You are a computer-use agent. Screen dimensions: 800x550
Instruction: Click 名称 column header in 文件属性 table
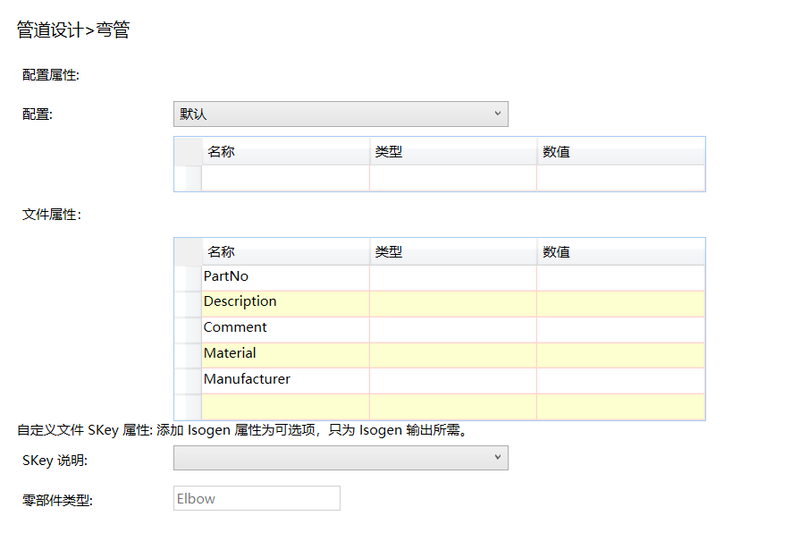[x=285, y=252]
